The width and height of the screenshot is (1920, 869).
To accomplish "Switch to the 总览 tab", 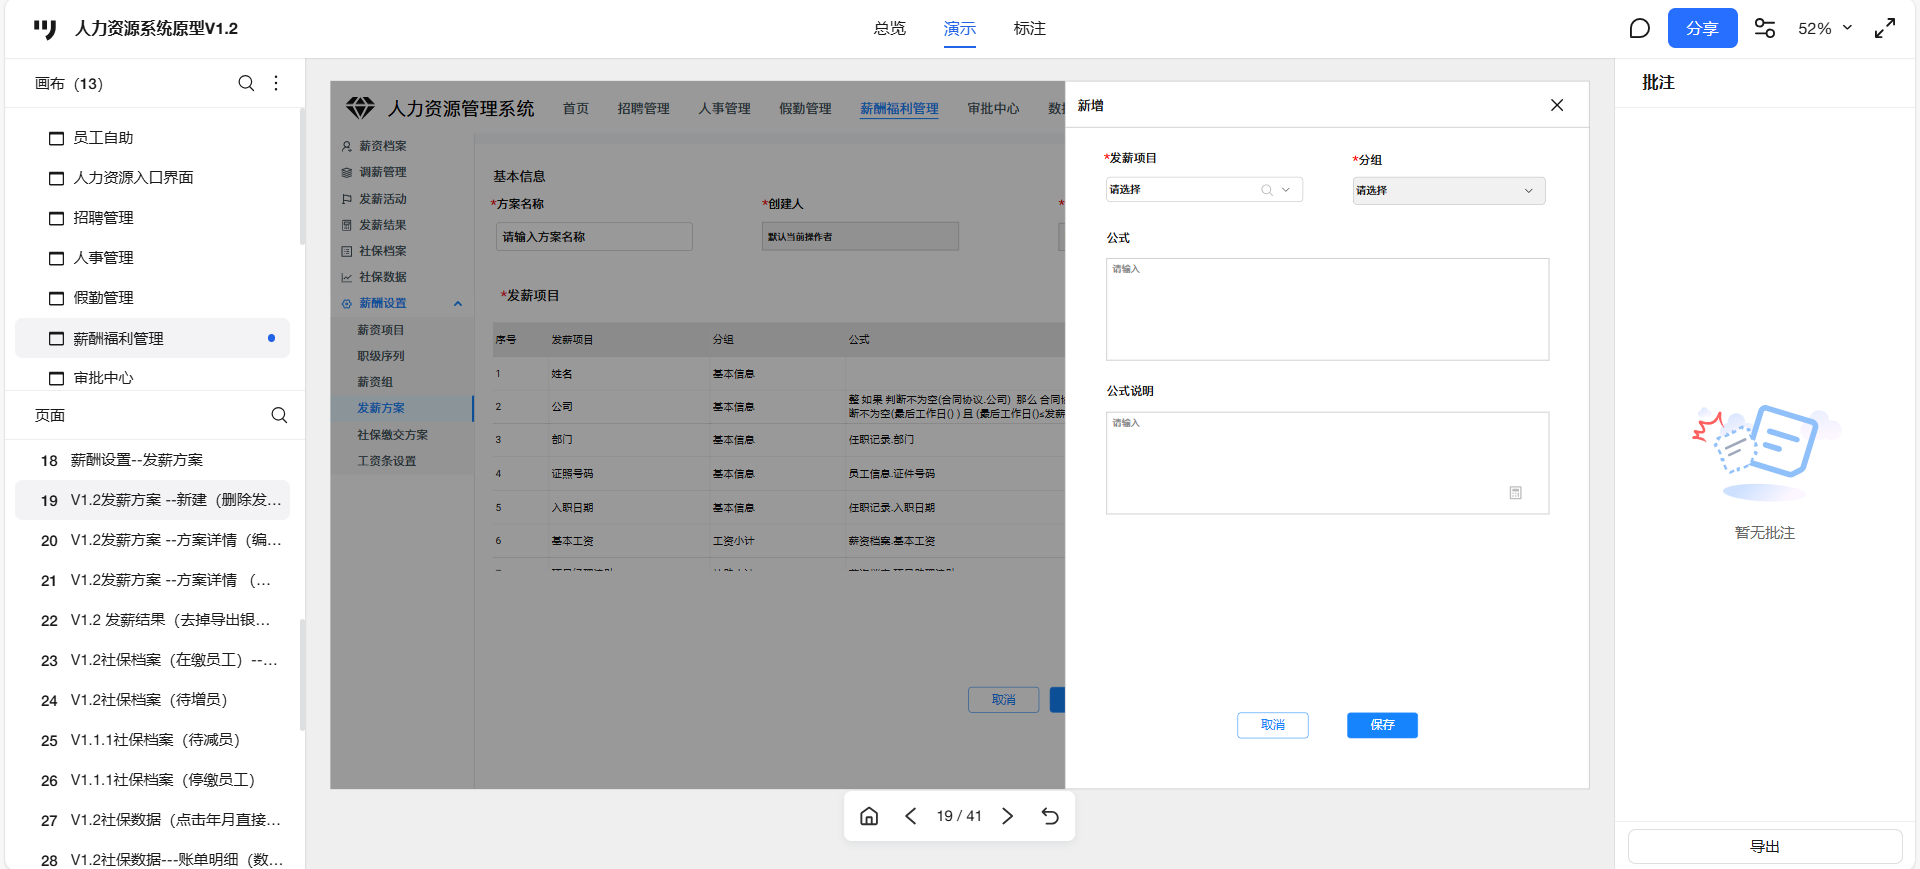I will click(x=889, y=28).
